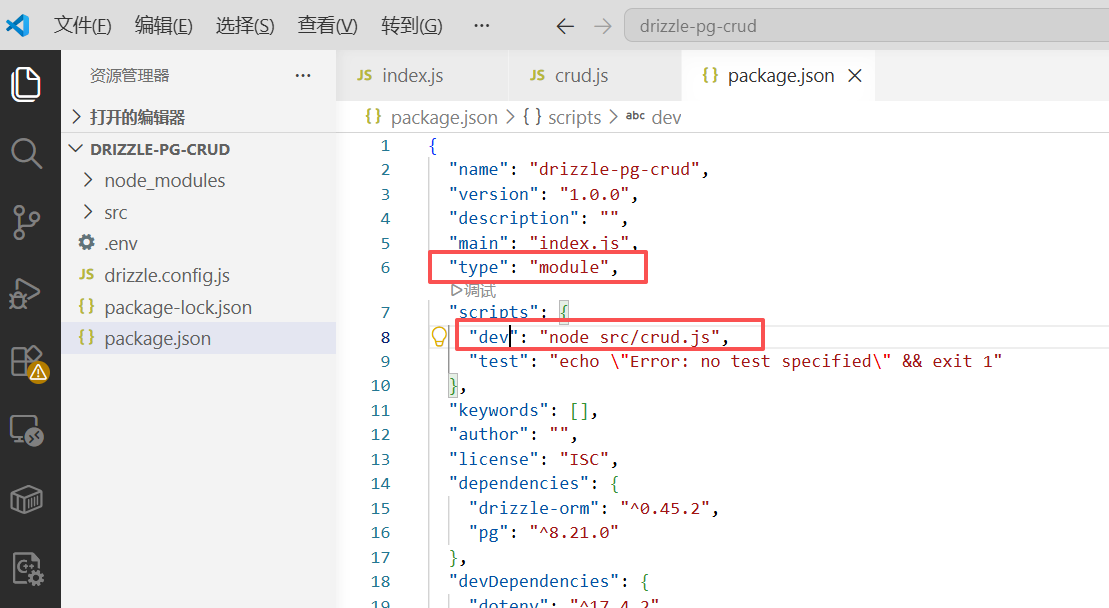
Task: Open the Extensions view with warning badge
Action: (28, 363)
